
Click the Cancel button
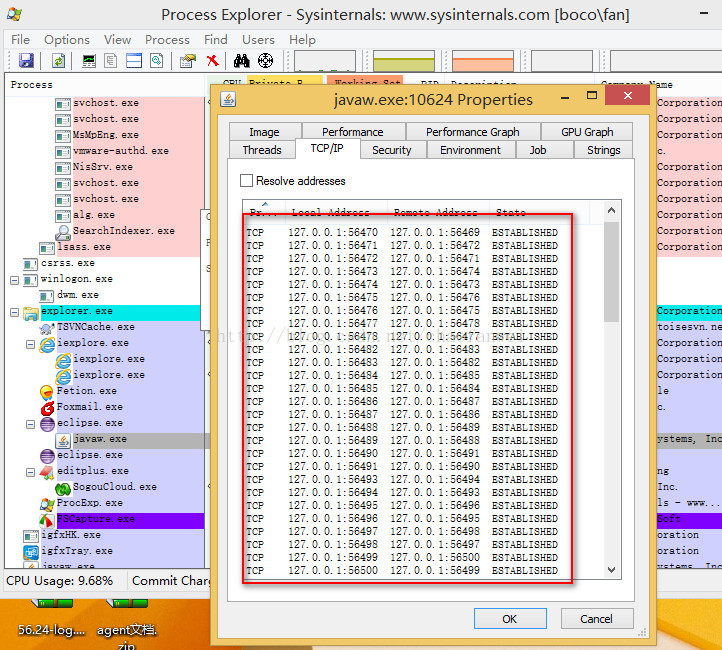point(596,618)
